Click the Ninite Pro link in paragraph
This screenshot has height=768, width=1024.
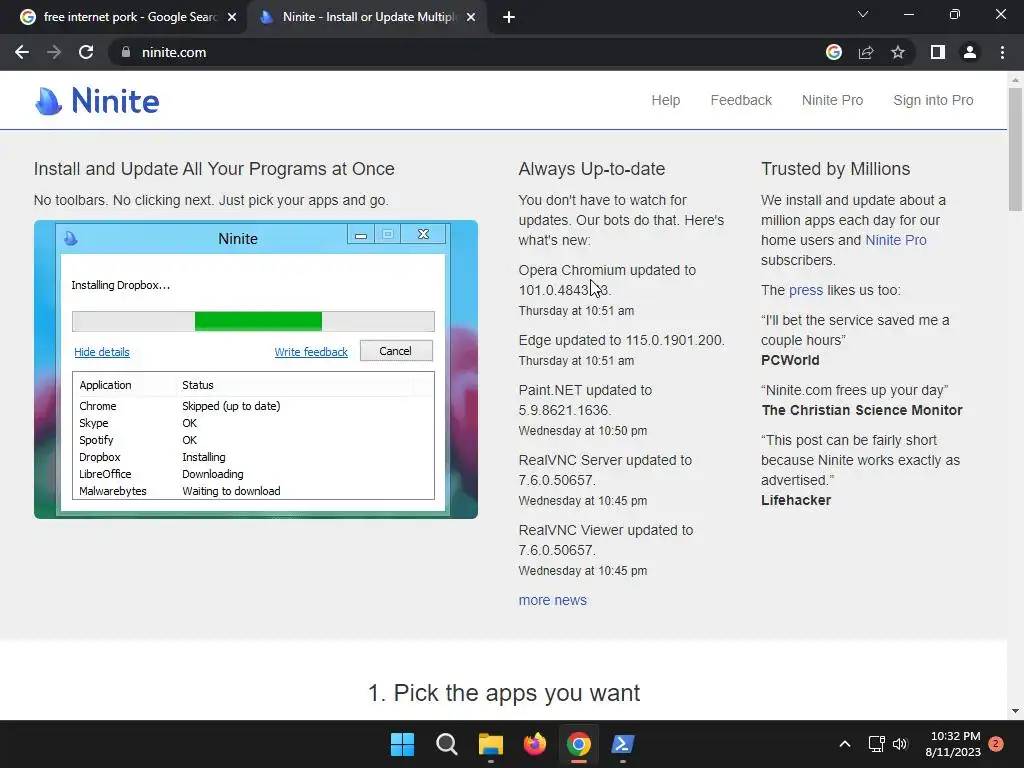[895, 240]
